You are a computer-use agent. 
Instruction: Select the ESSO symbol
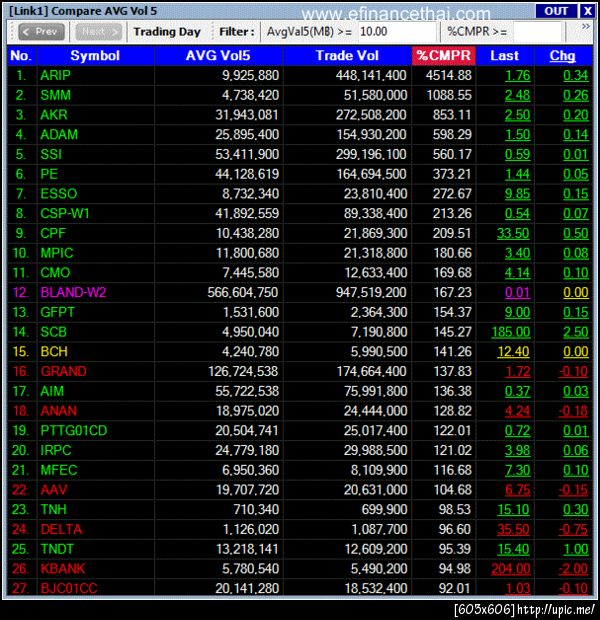[59, 194]
